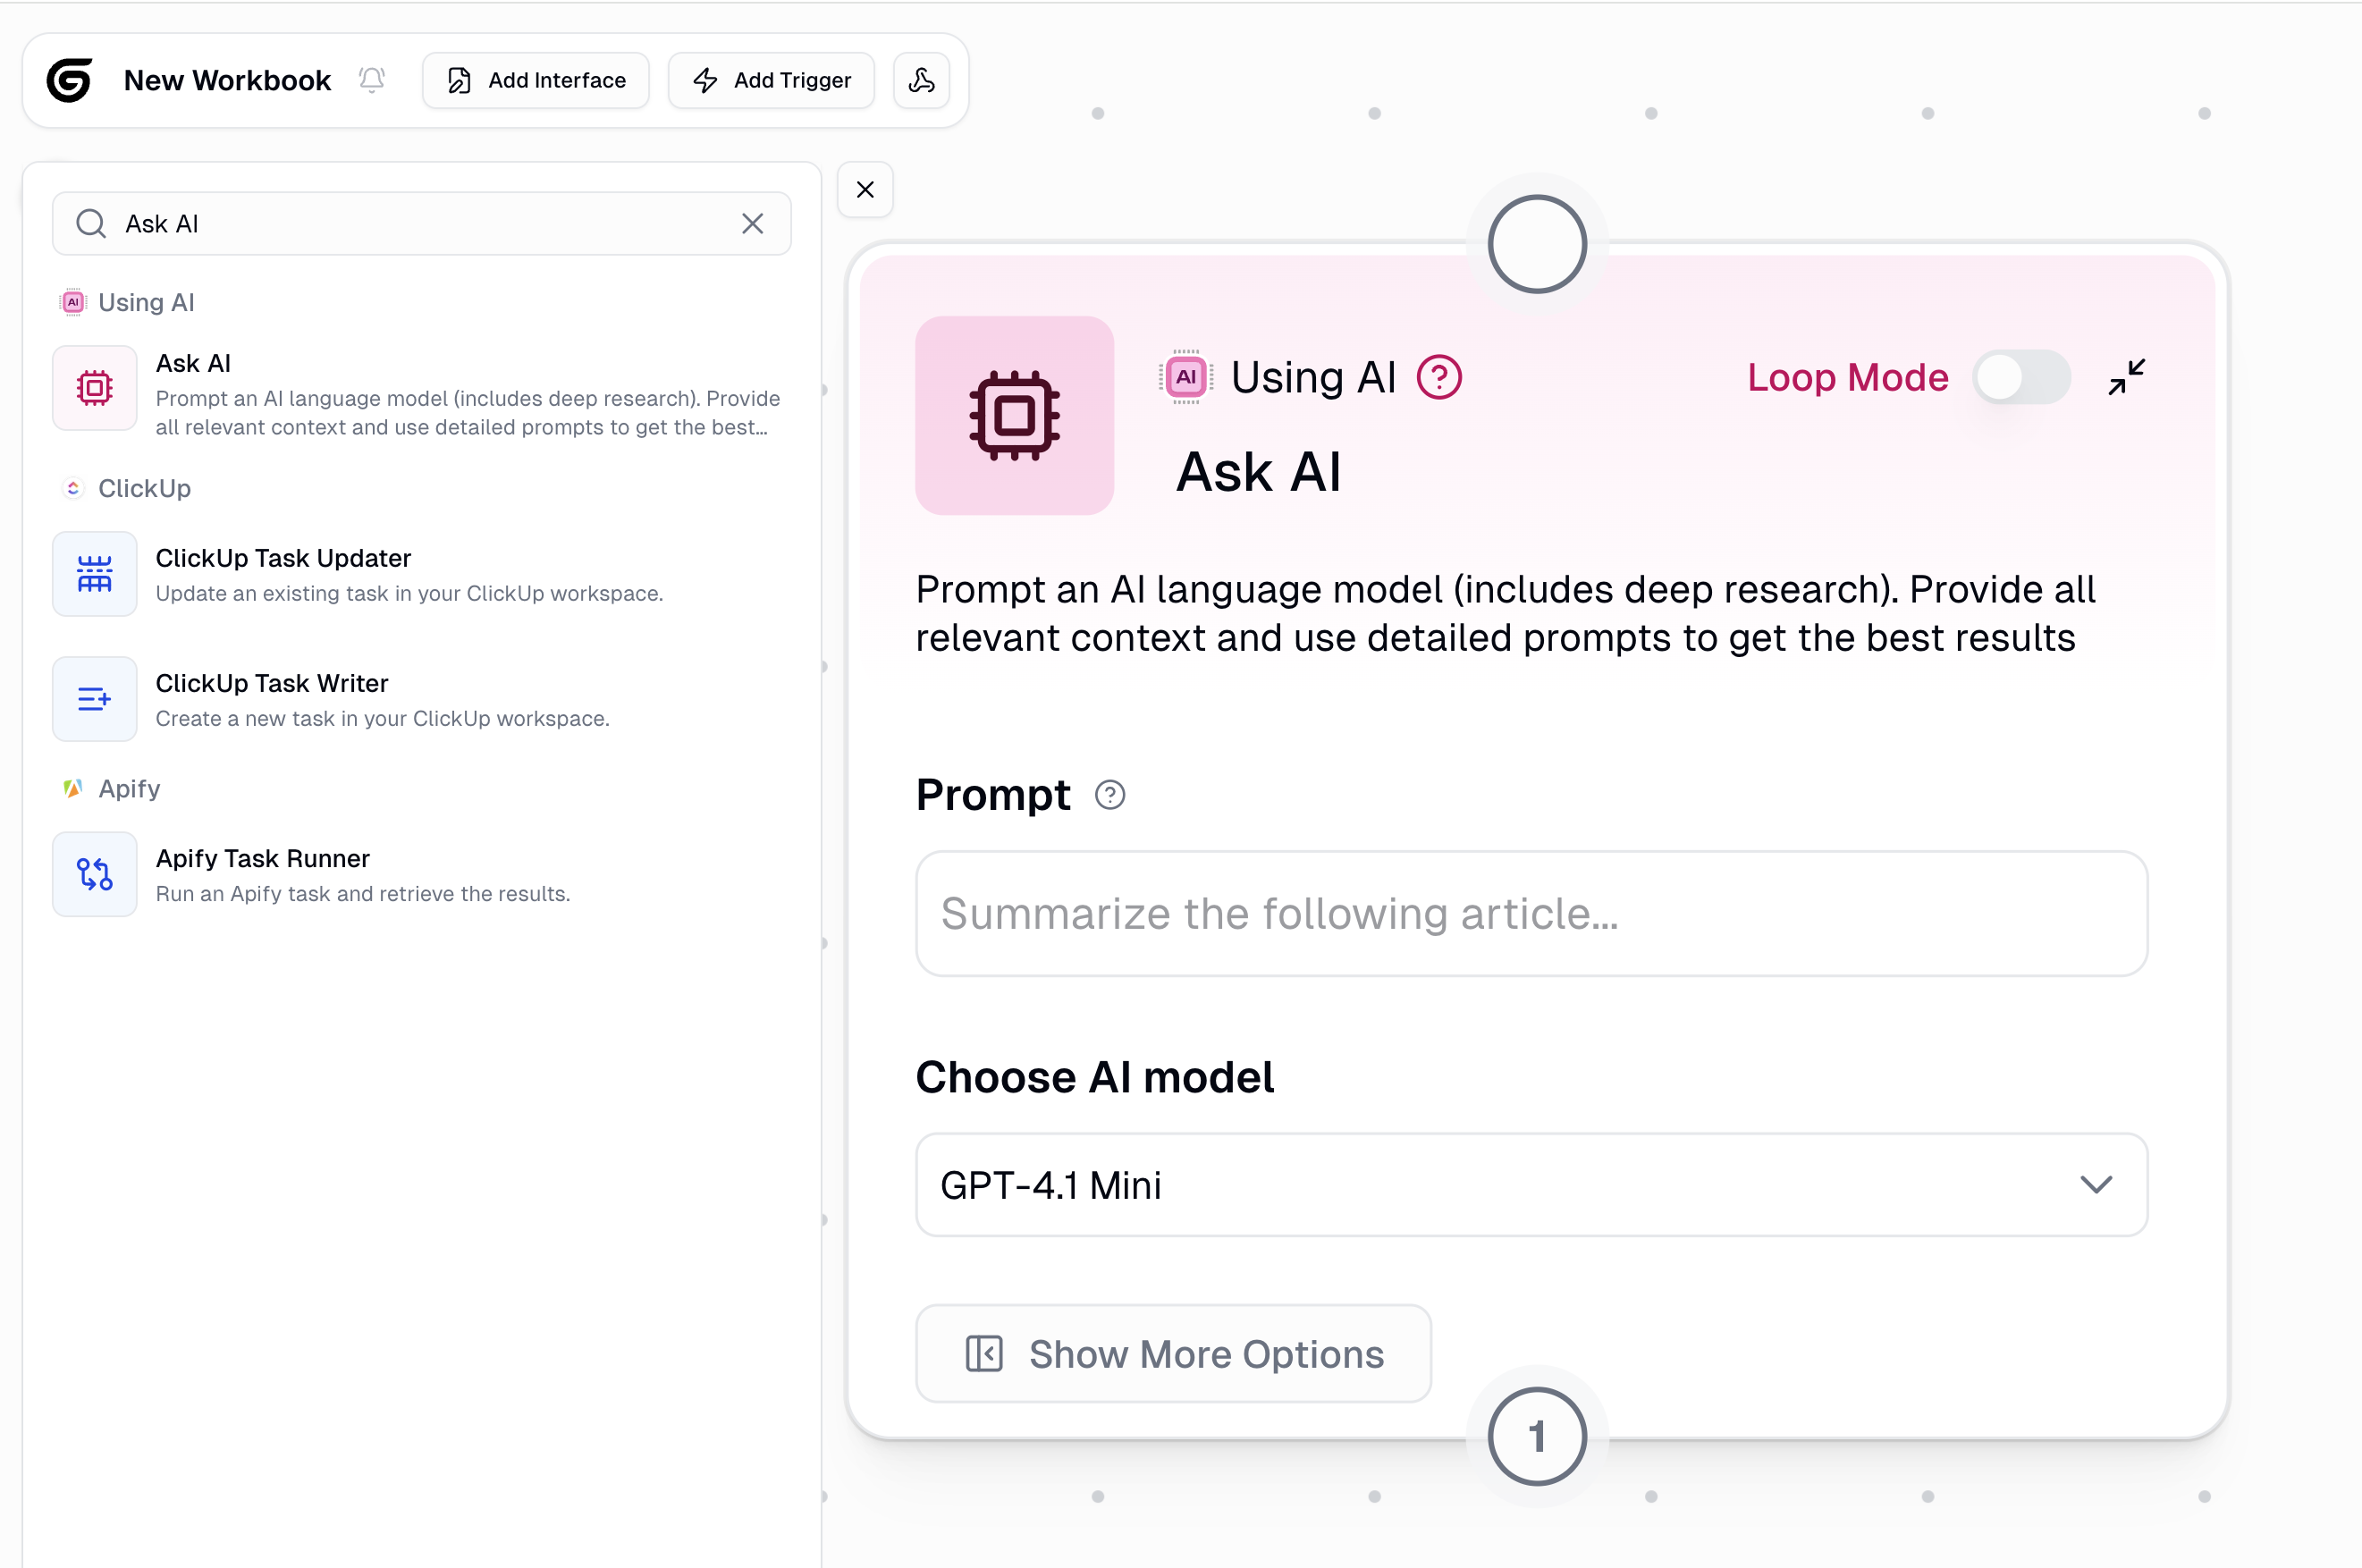Click the ClickUp Task Writer icon
This screenshot has height=1568, width=2362.
coord(94,698)
